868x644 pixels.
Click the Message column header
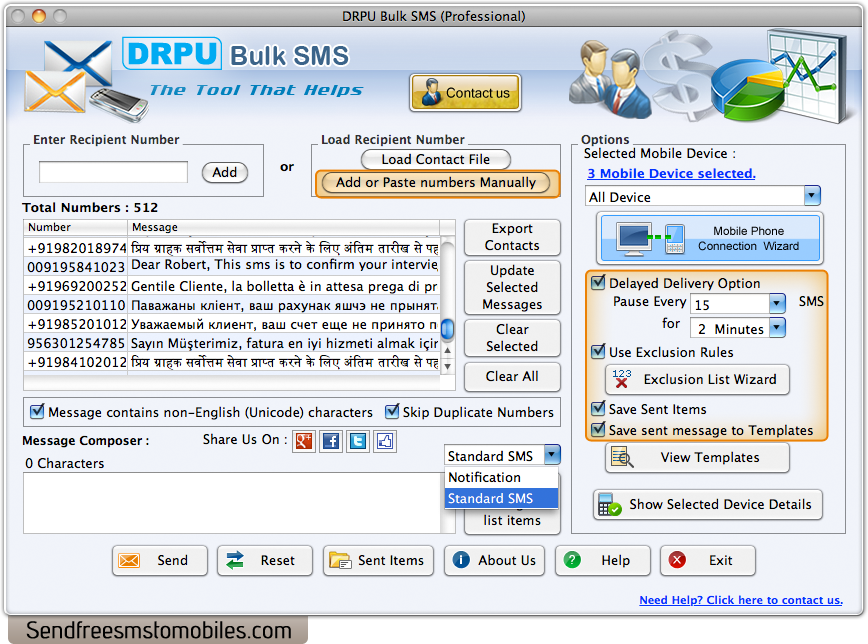[x=283, y=227]
